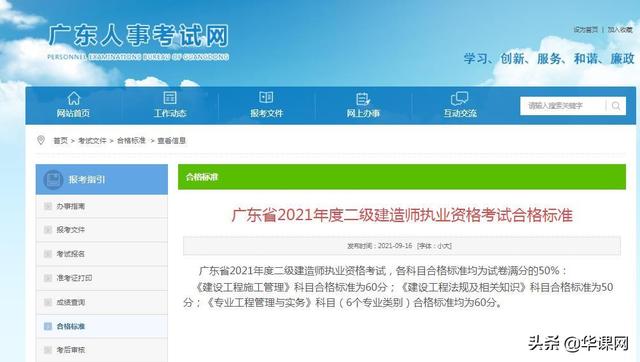Click the text 《专业工程管理与实务》
Screen dimensions: 640x362
(259, 303)
